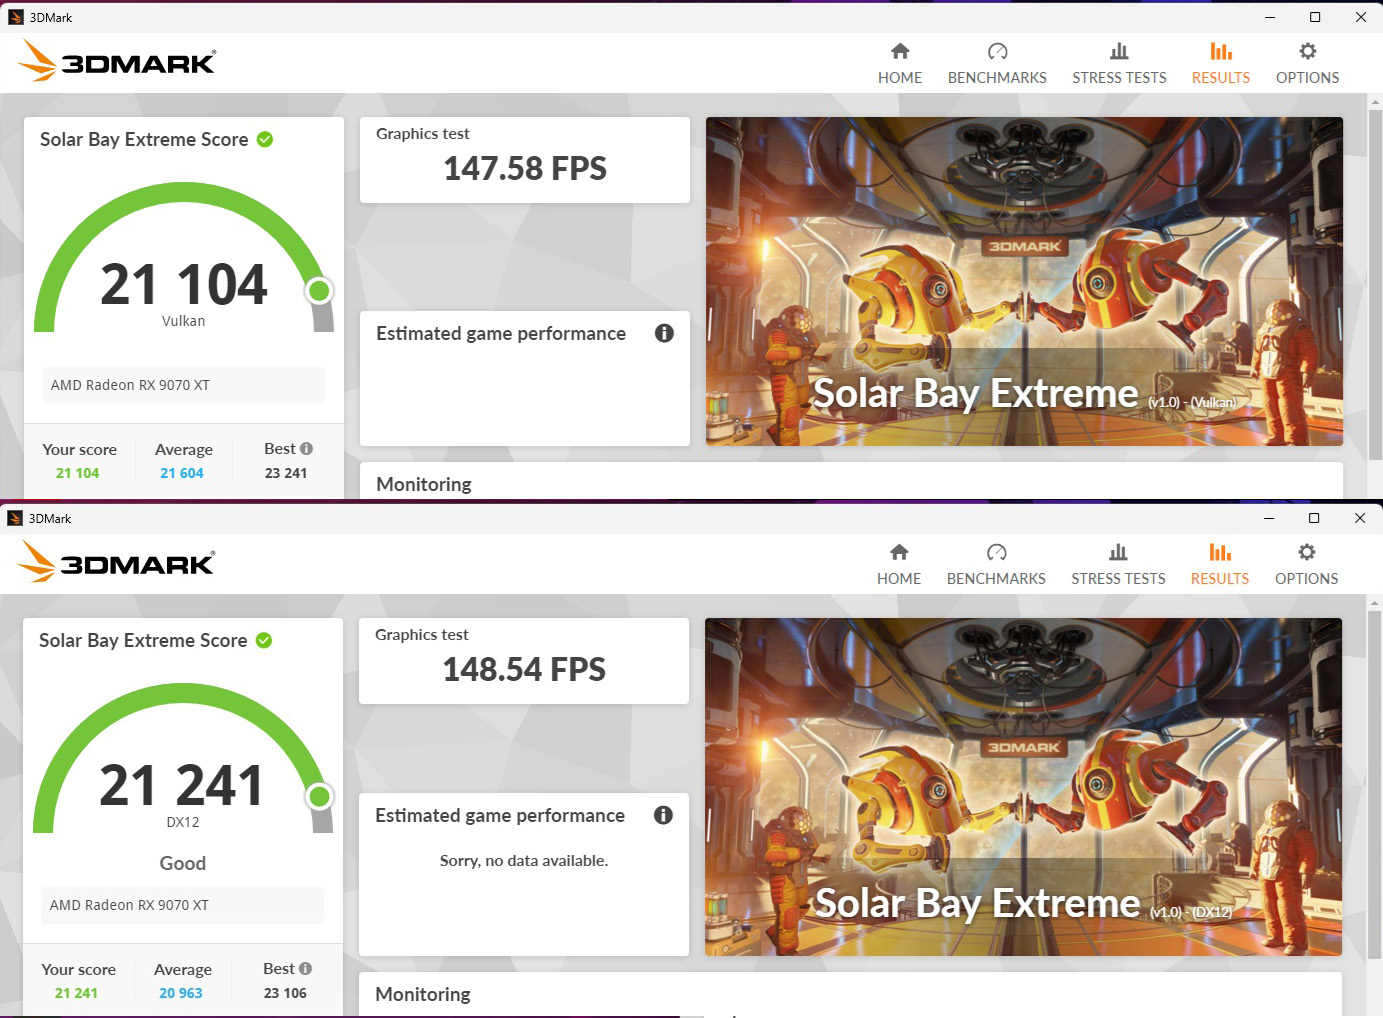Open HOME in the DX12 result window
The width and height of the screenshot is (1383, 1018).
(899, 564)
